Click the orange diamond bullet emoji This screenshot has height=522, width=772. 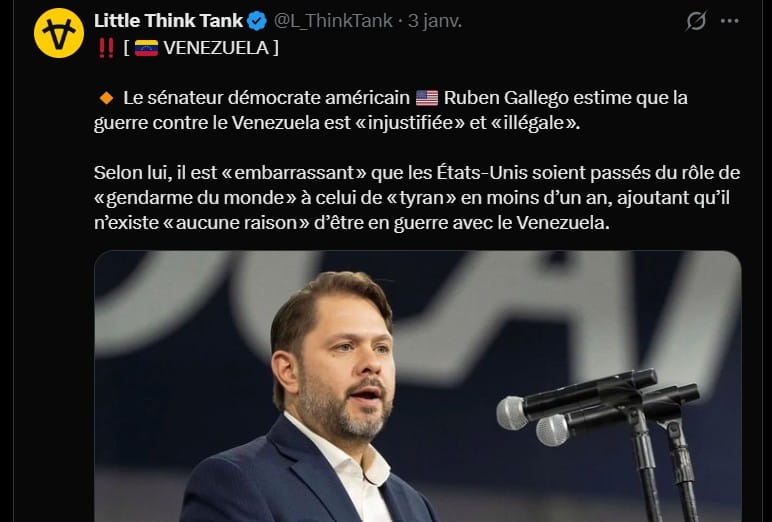[x=105, y=98]
